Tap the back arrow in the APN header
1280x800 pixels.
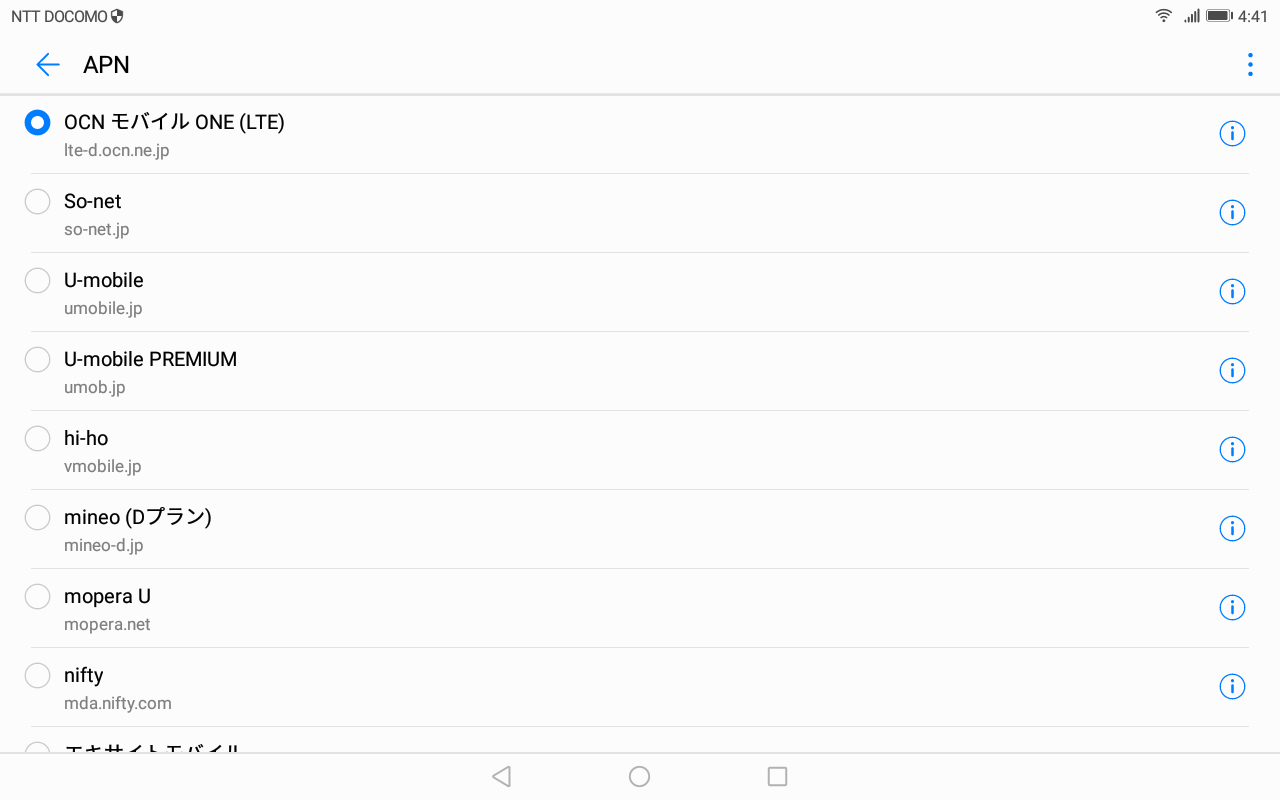[x=47, y=65]
